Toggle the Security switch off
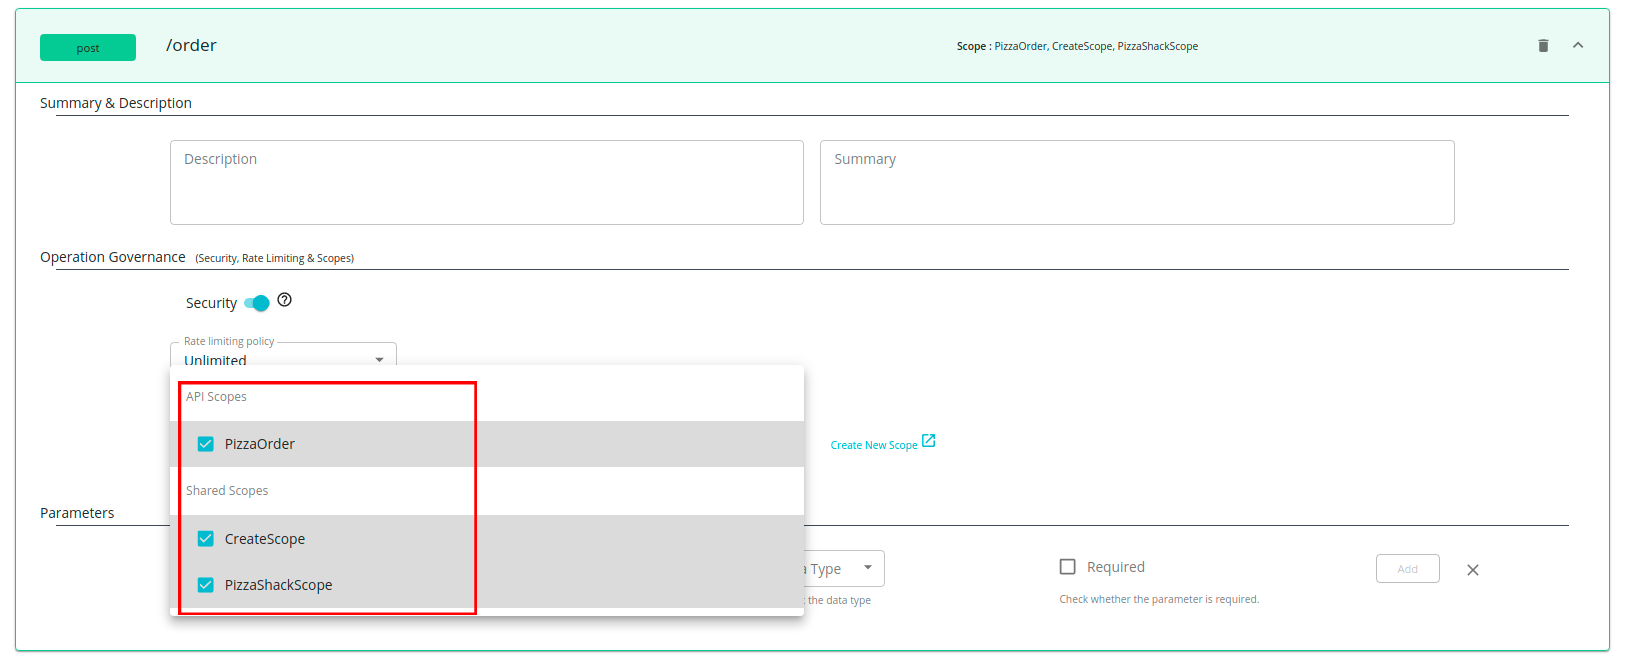Viewport: 1627px width, 670px height. (257, 303)
